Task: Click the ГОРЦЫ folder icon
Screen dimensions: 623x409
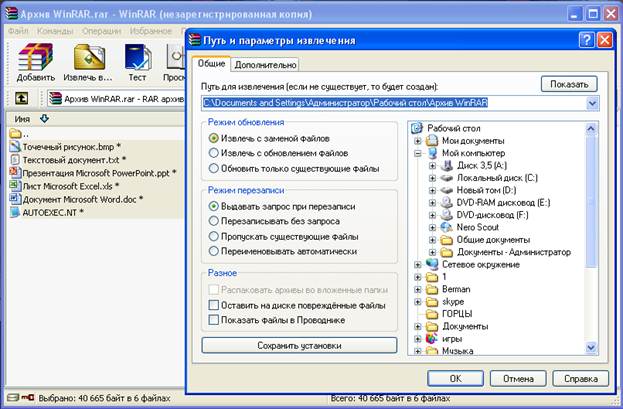Action: [x=432, y=314]
